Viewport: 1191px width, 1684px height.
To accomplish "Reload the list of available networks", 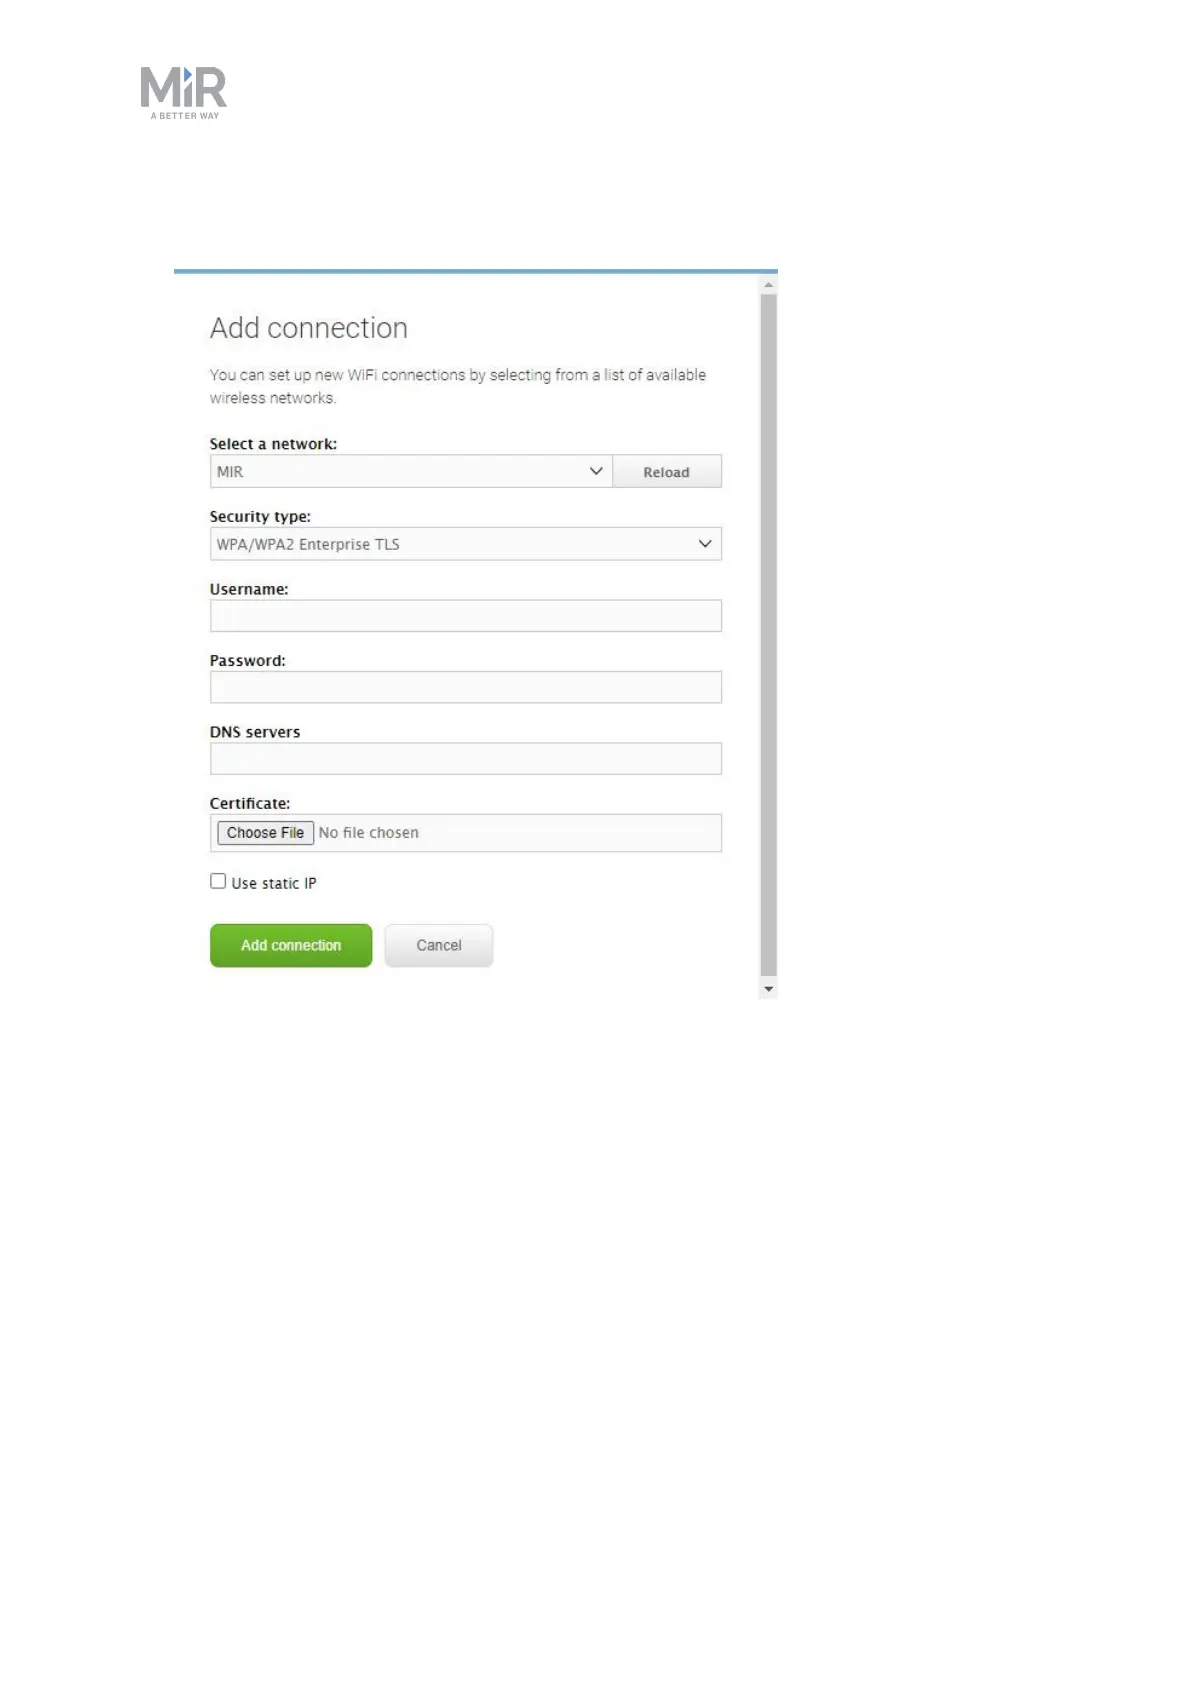I will click(667, 472).
